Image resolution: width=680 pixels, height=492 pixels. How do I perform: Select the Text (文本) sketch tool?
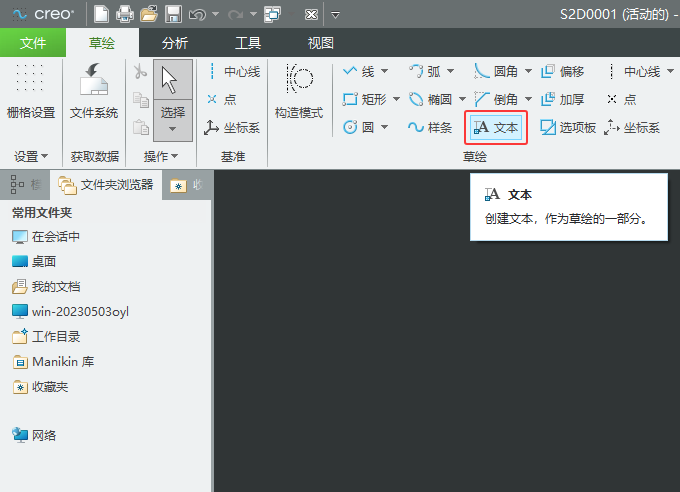coord(496,128)
